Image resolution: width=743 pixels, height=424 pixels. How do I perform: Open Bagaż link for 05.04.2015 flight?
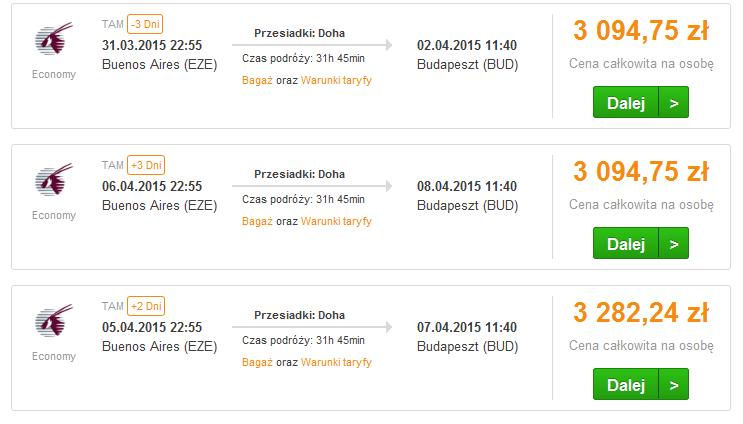coord(257,362)
